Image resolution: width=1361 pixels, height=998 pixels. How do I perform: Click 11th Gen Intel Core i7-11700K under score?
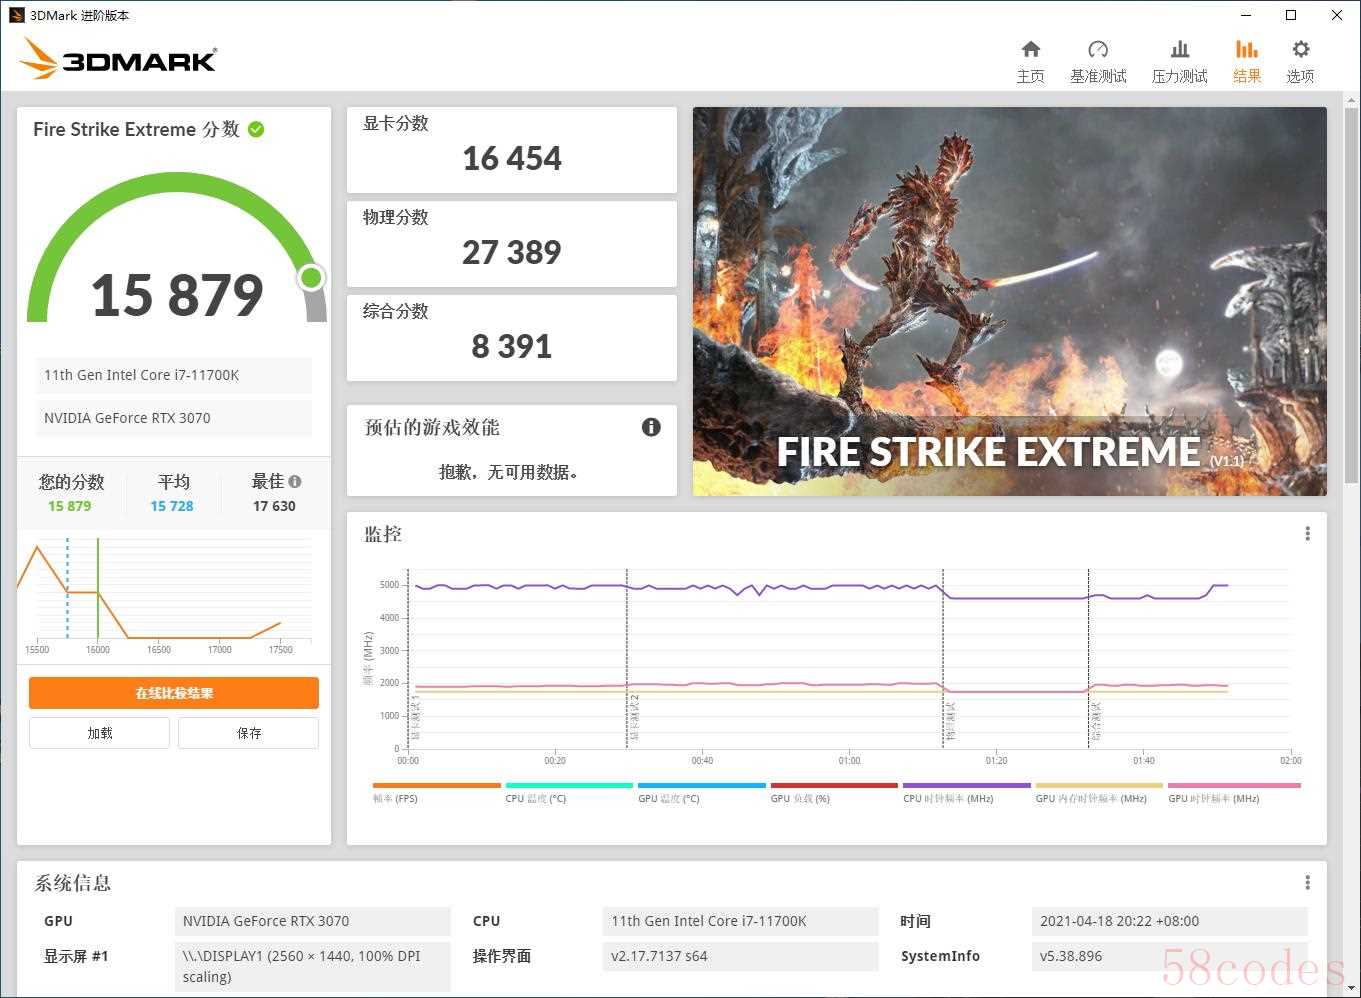(174, 375)
